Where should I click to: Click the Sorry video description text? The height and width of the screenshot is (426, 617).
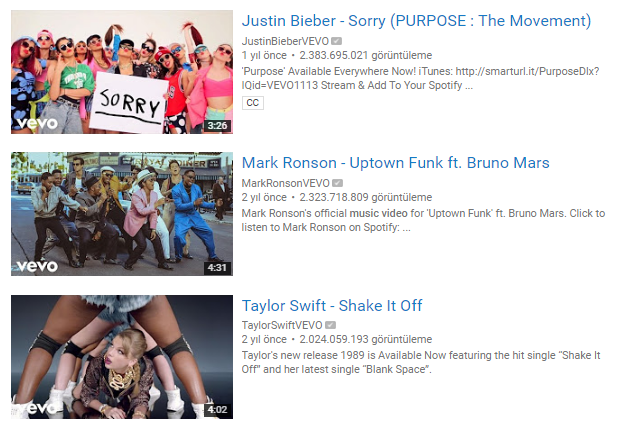click(x=420, y=78)
